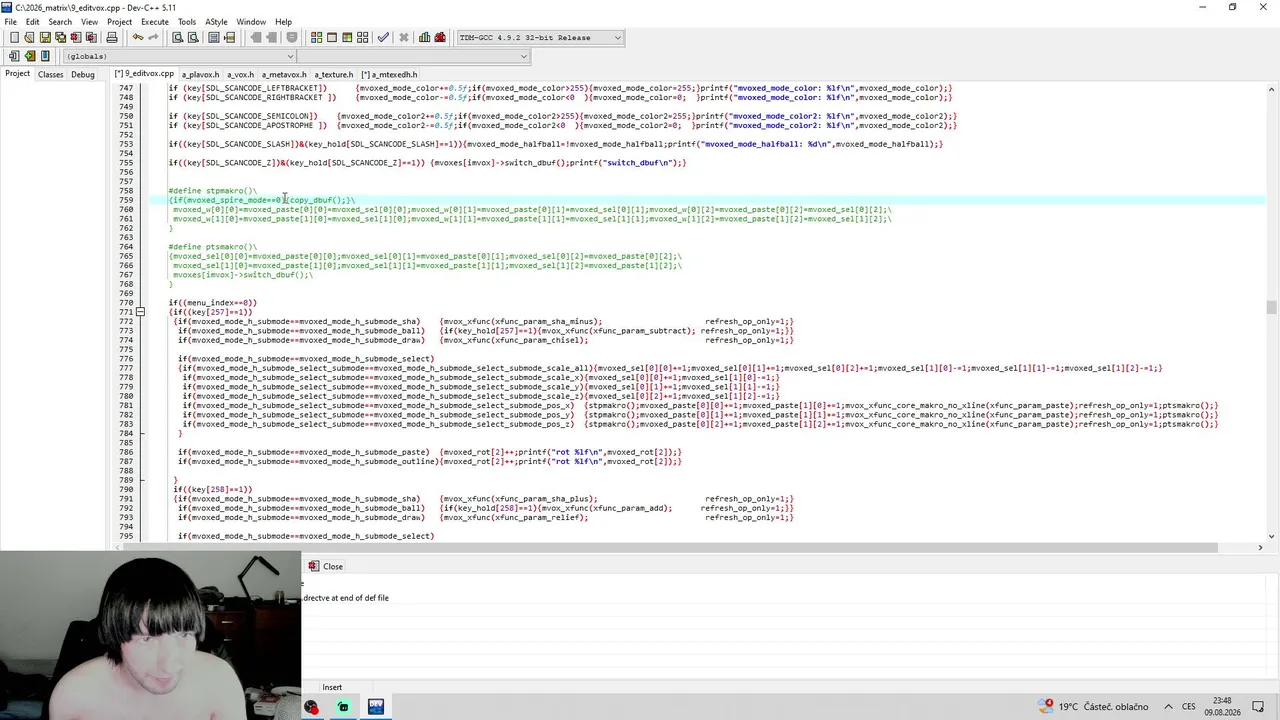1280x720 pixels.
Task: Click the message 'drectve at end of def file'
Action: [x=346, y=598]
